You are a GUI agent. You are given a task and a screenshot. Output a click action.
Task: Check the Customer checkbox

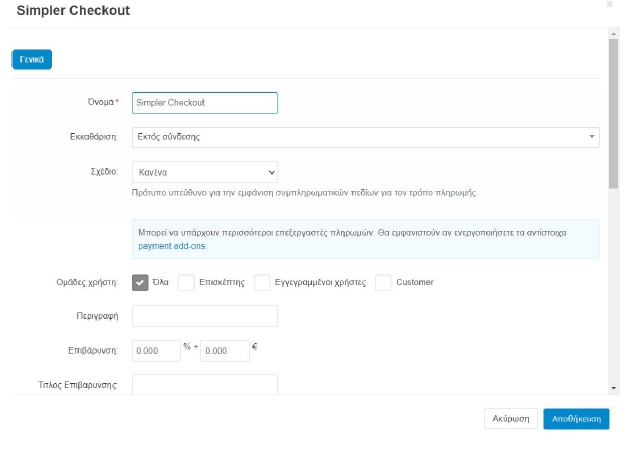(x=383, y=283)
